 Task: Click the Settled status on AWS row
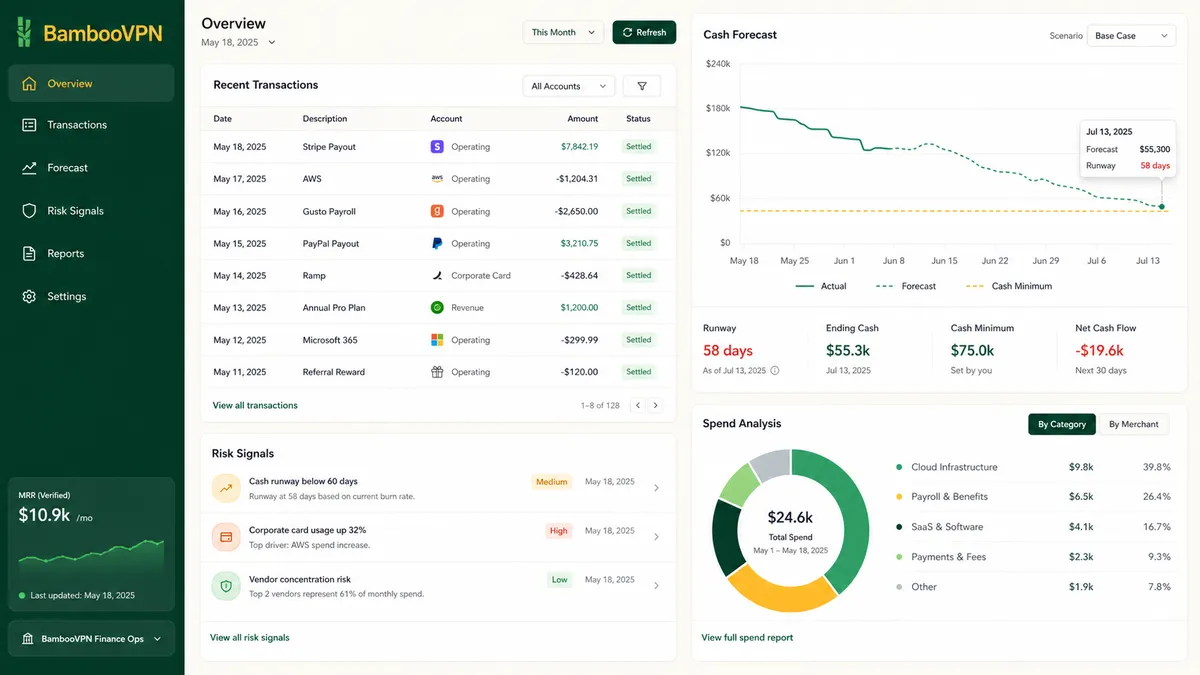click(x=639, y=179)
